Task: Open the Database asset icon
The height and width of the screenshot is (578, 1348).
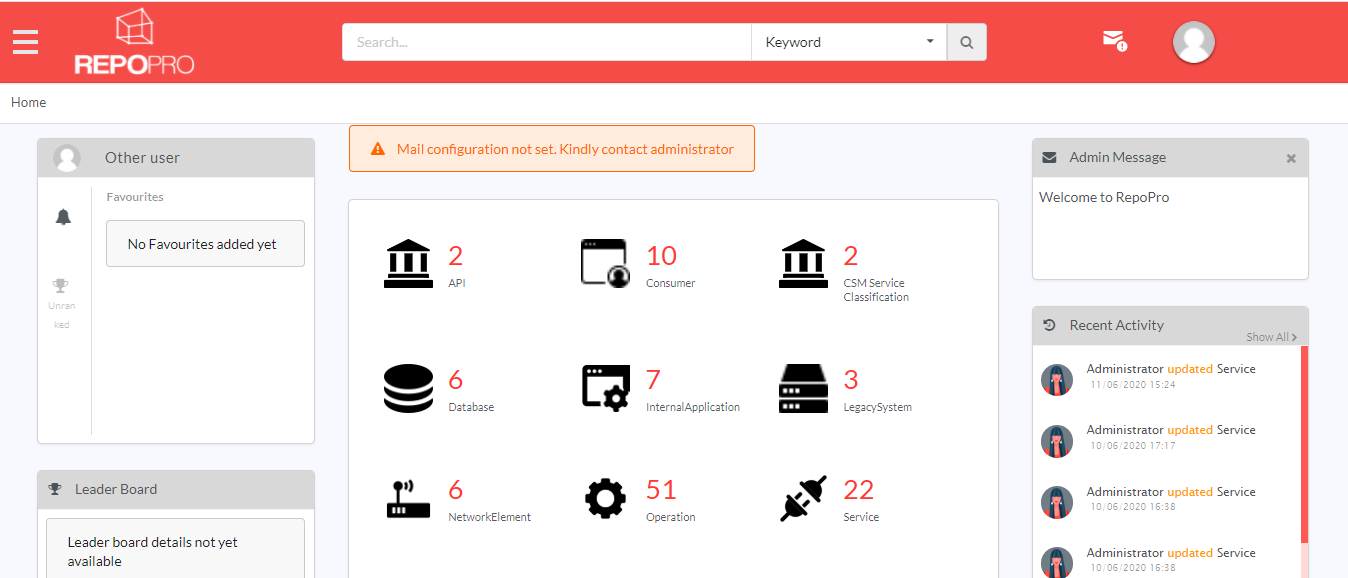Action: click(408, 388)
